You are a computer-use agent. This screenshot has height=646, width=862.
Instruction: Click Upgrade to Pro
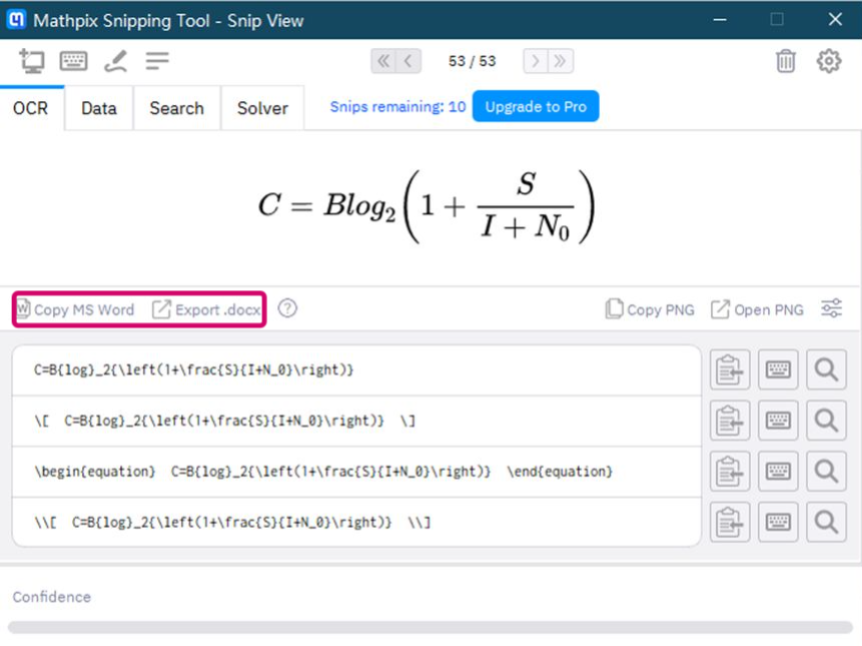point(536,104)
